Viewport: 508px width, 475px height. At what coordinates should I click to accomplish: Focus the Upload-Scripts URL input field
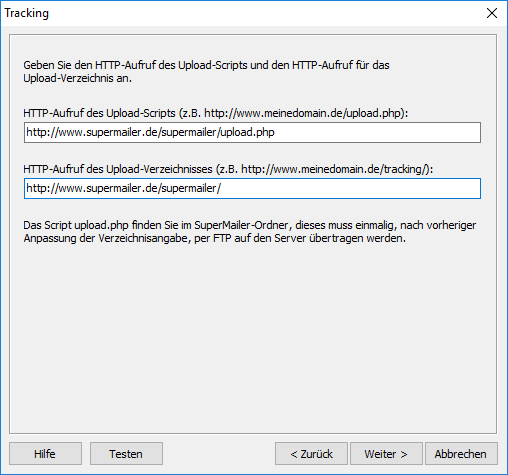[x=252, y=132]
